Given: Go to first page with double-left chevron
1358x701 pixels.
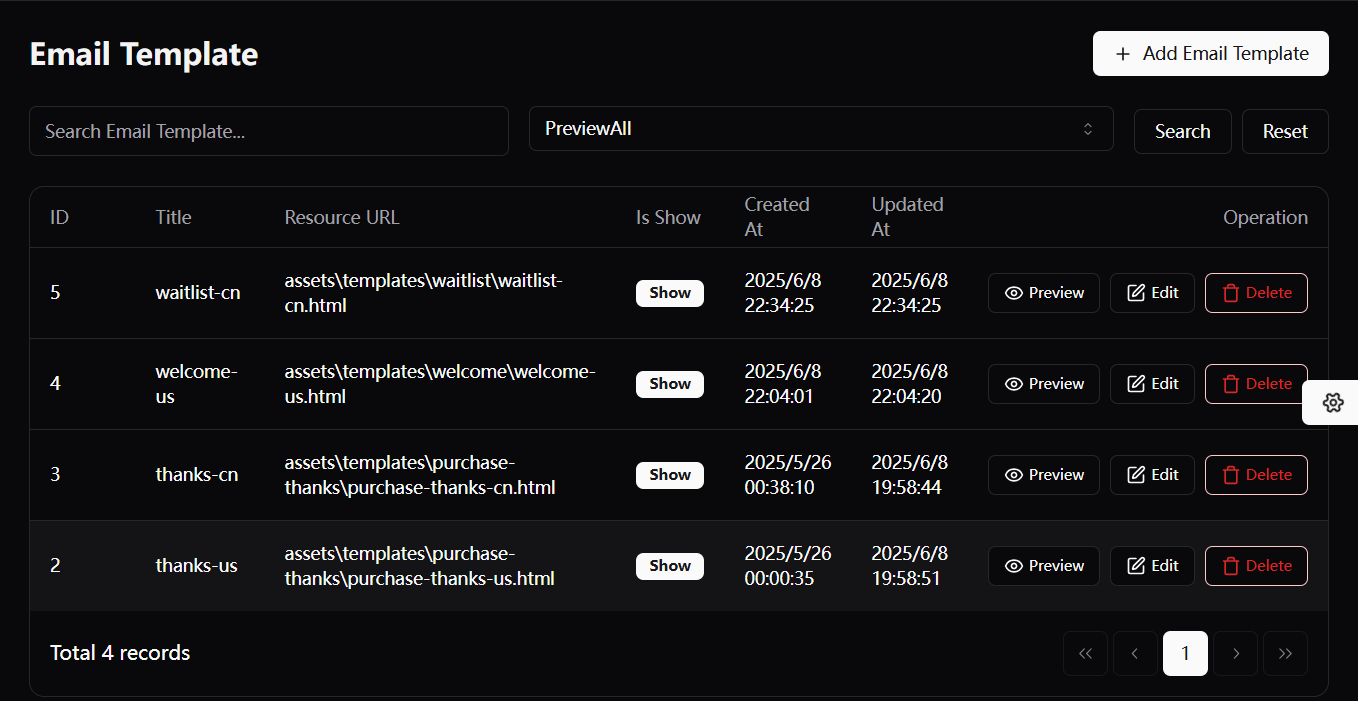Looking at the screenshot, I should click(1085, 654).
